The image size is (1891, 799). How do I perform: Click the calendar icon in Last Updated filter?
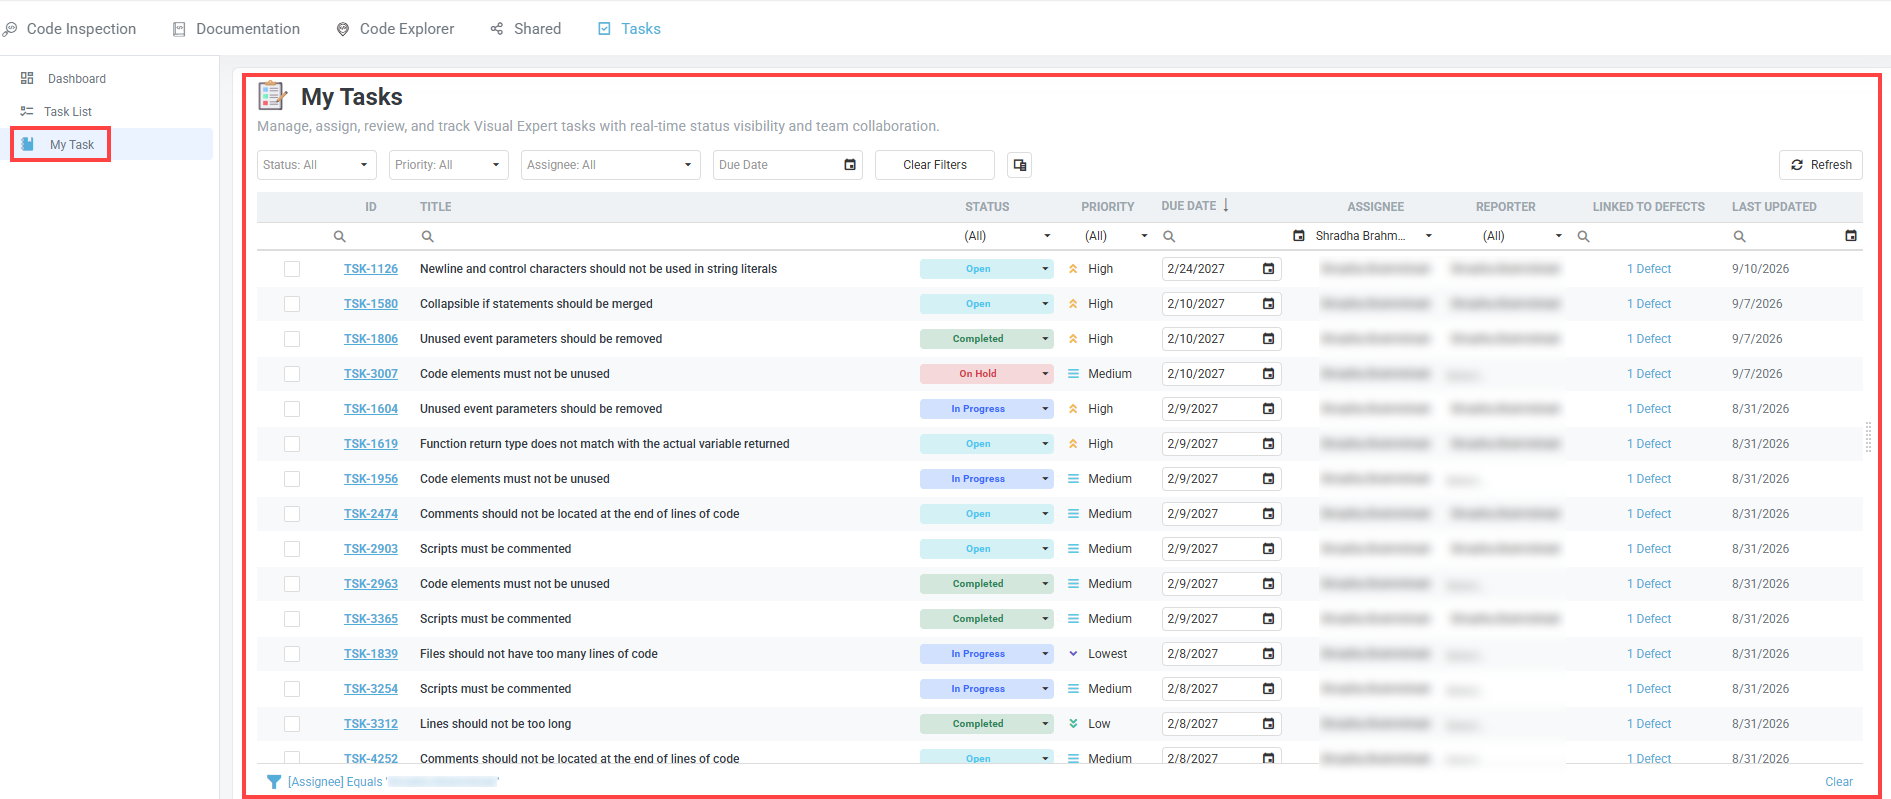tap(1851, 236)
